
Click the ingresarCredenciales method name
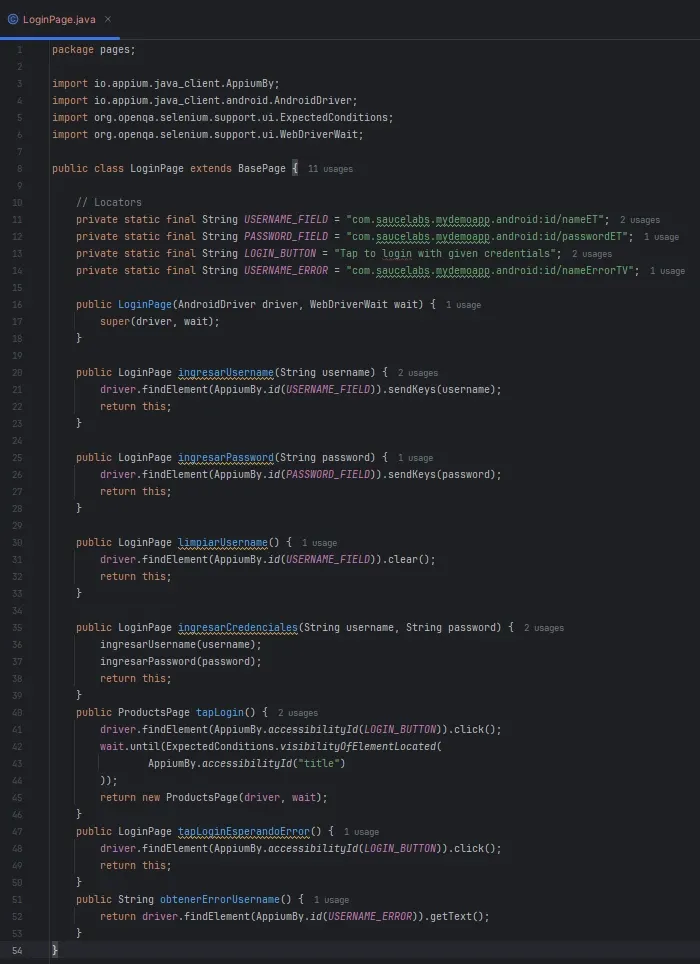(238, 628)
